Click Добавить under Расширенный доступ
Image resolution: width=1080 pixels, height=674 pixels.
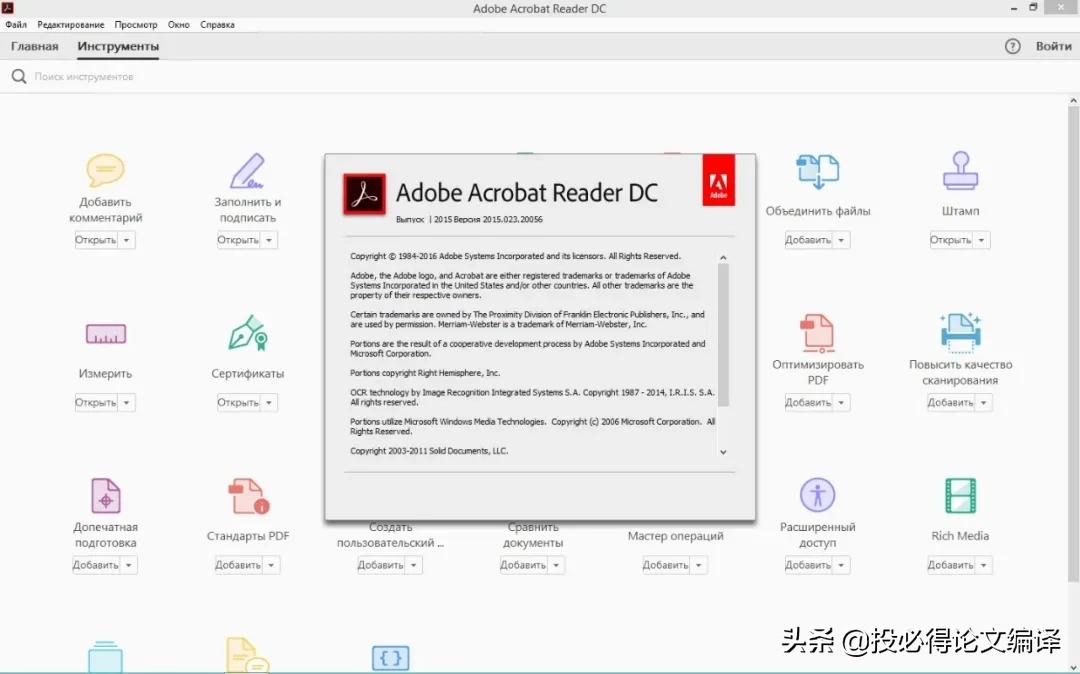808,565
